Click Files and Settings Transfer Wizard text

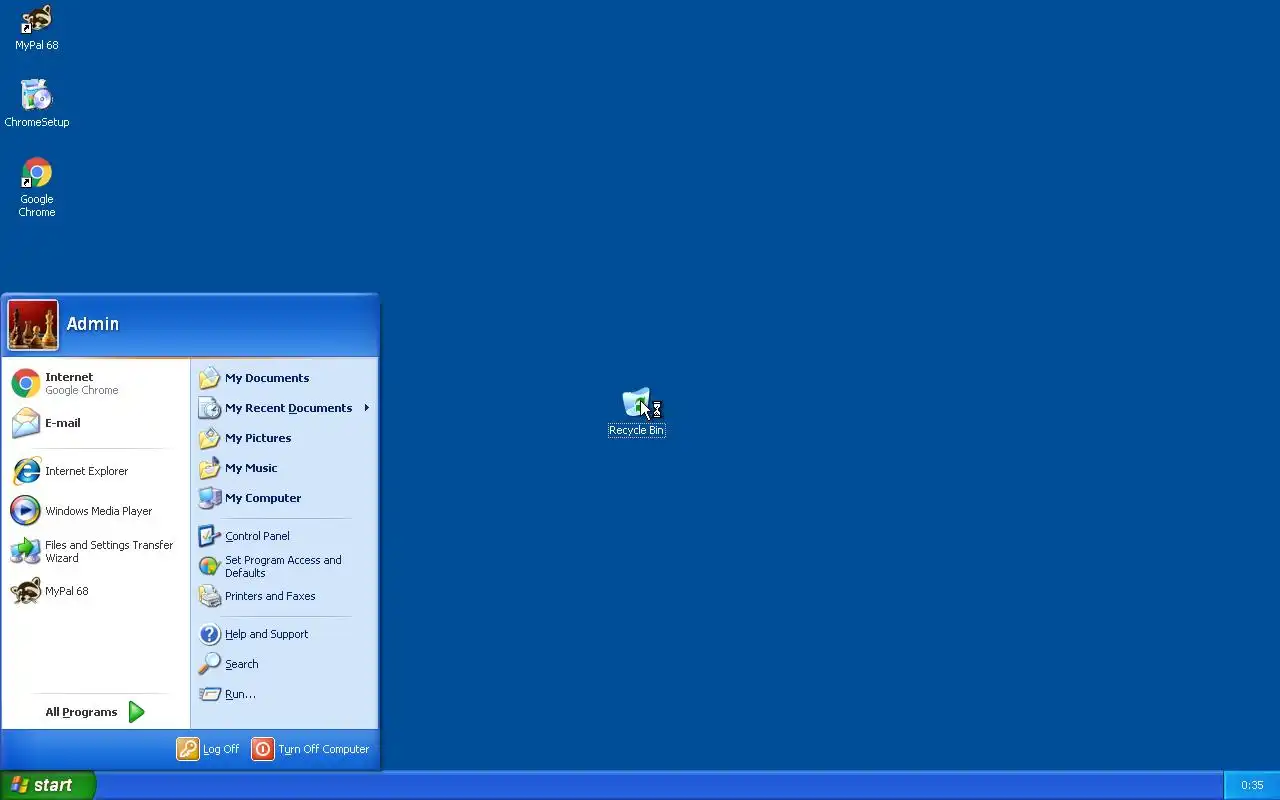(109, 551)
